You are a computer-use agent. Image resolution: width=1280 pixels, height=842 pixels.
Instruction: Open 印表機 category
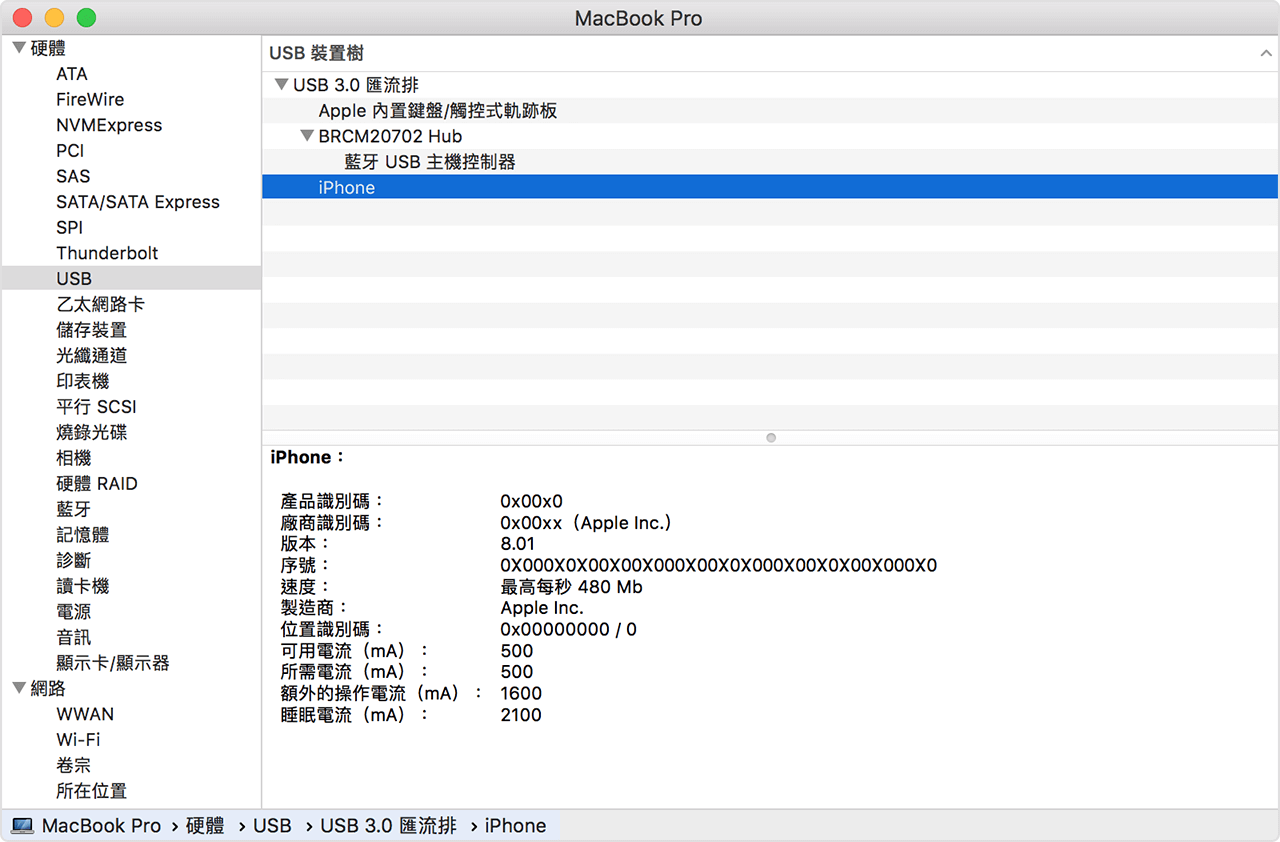pyautogui.click(x=82, y=381)
